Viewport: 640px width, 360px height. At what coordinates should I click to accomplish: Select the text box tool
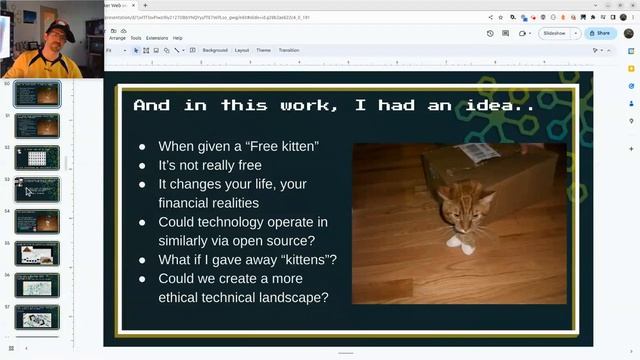(146, 50)
